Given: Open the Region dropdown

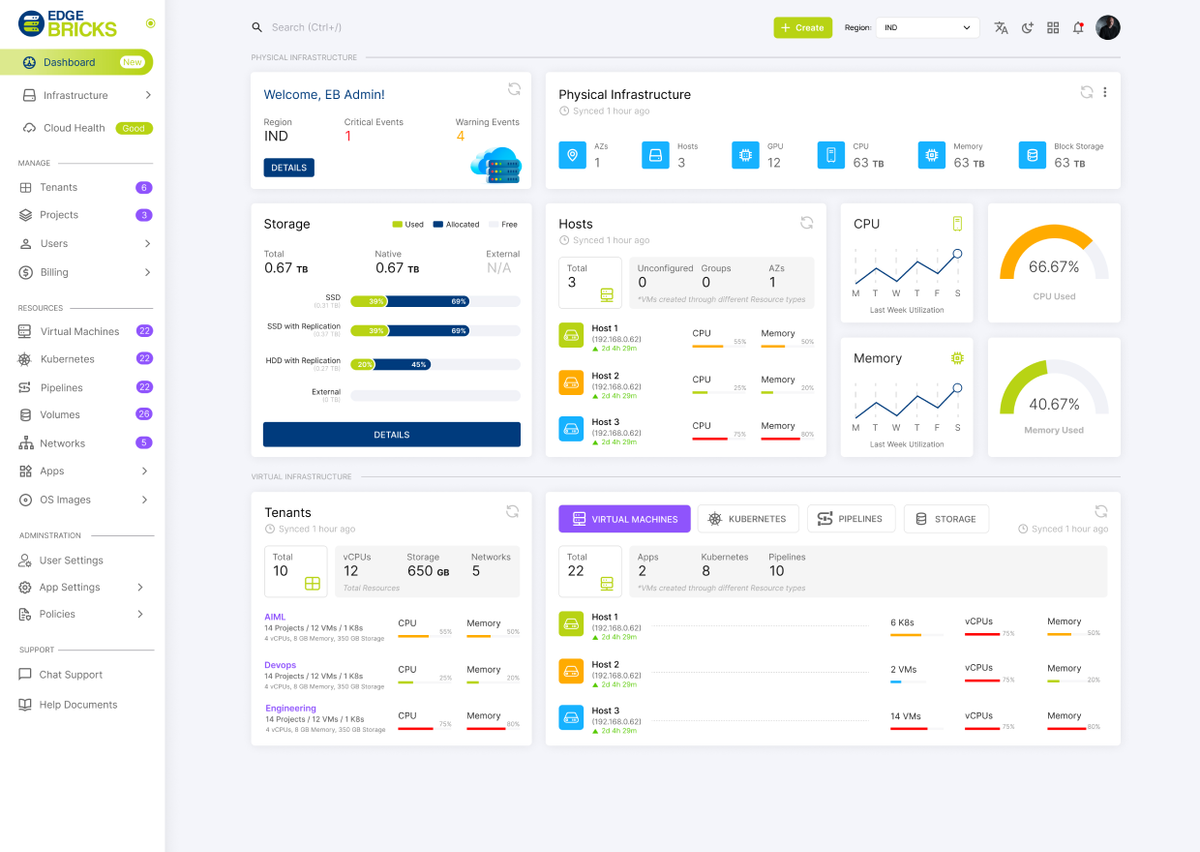Looking at the screenshot, I should click(x=927, y=28).
